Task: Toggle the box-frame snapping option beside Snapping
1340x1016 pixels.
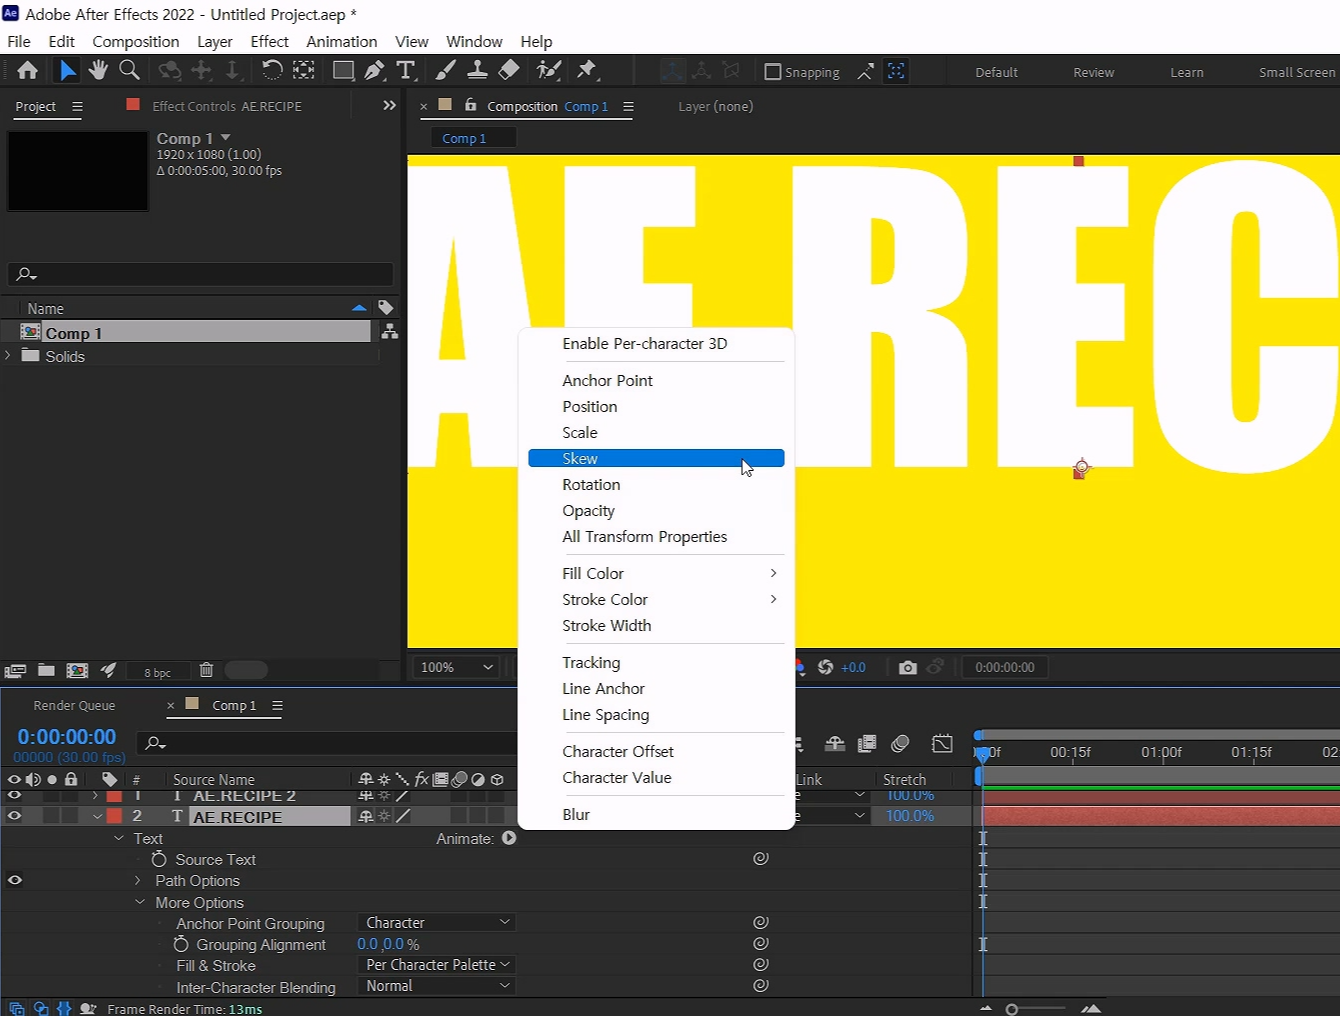Action: click(896, 71)
